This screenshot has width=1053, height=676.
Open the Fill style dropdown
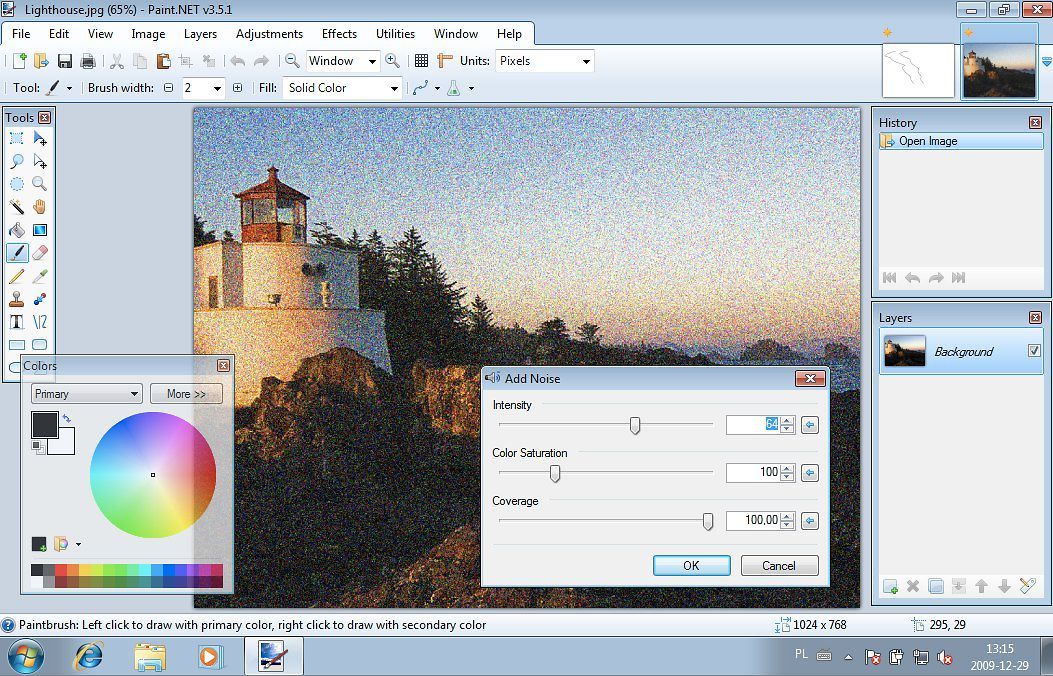point(343,88)
